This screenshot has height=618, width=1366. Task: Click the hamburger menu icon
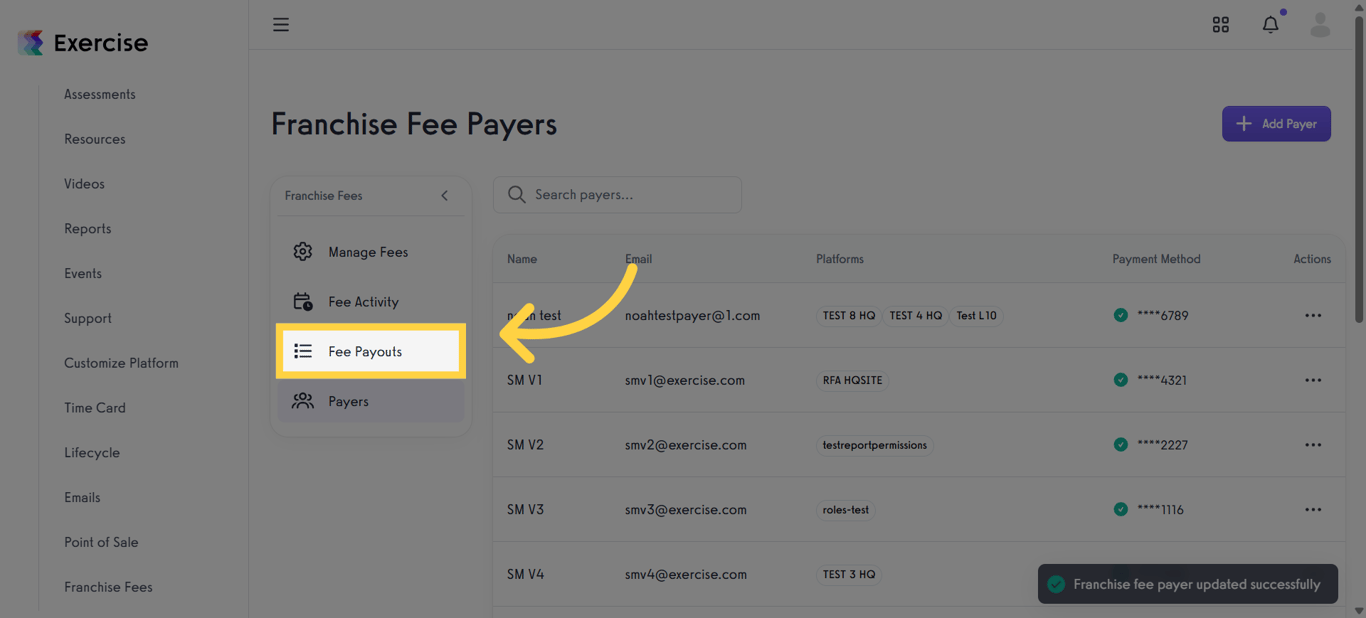tap(281, 24)
